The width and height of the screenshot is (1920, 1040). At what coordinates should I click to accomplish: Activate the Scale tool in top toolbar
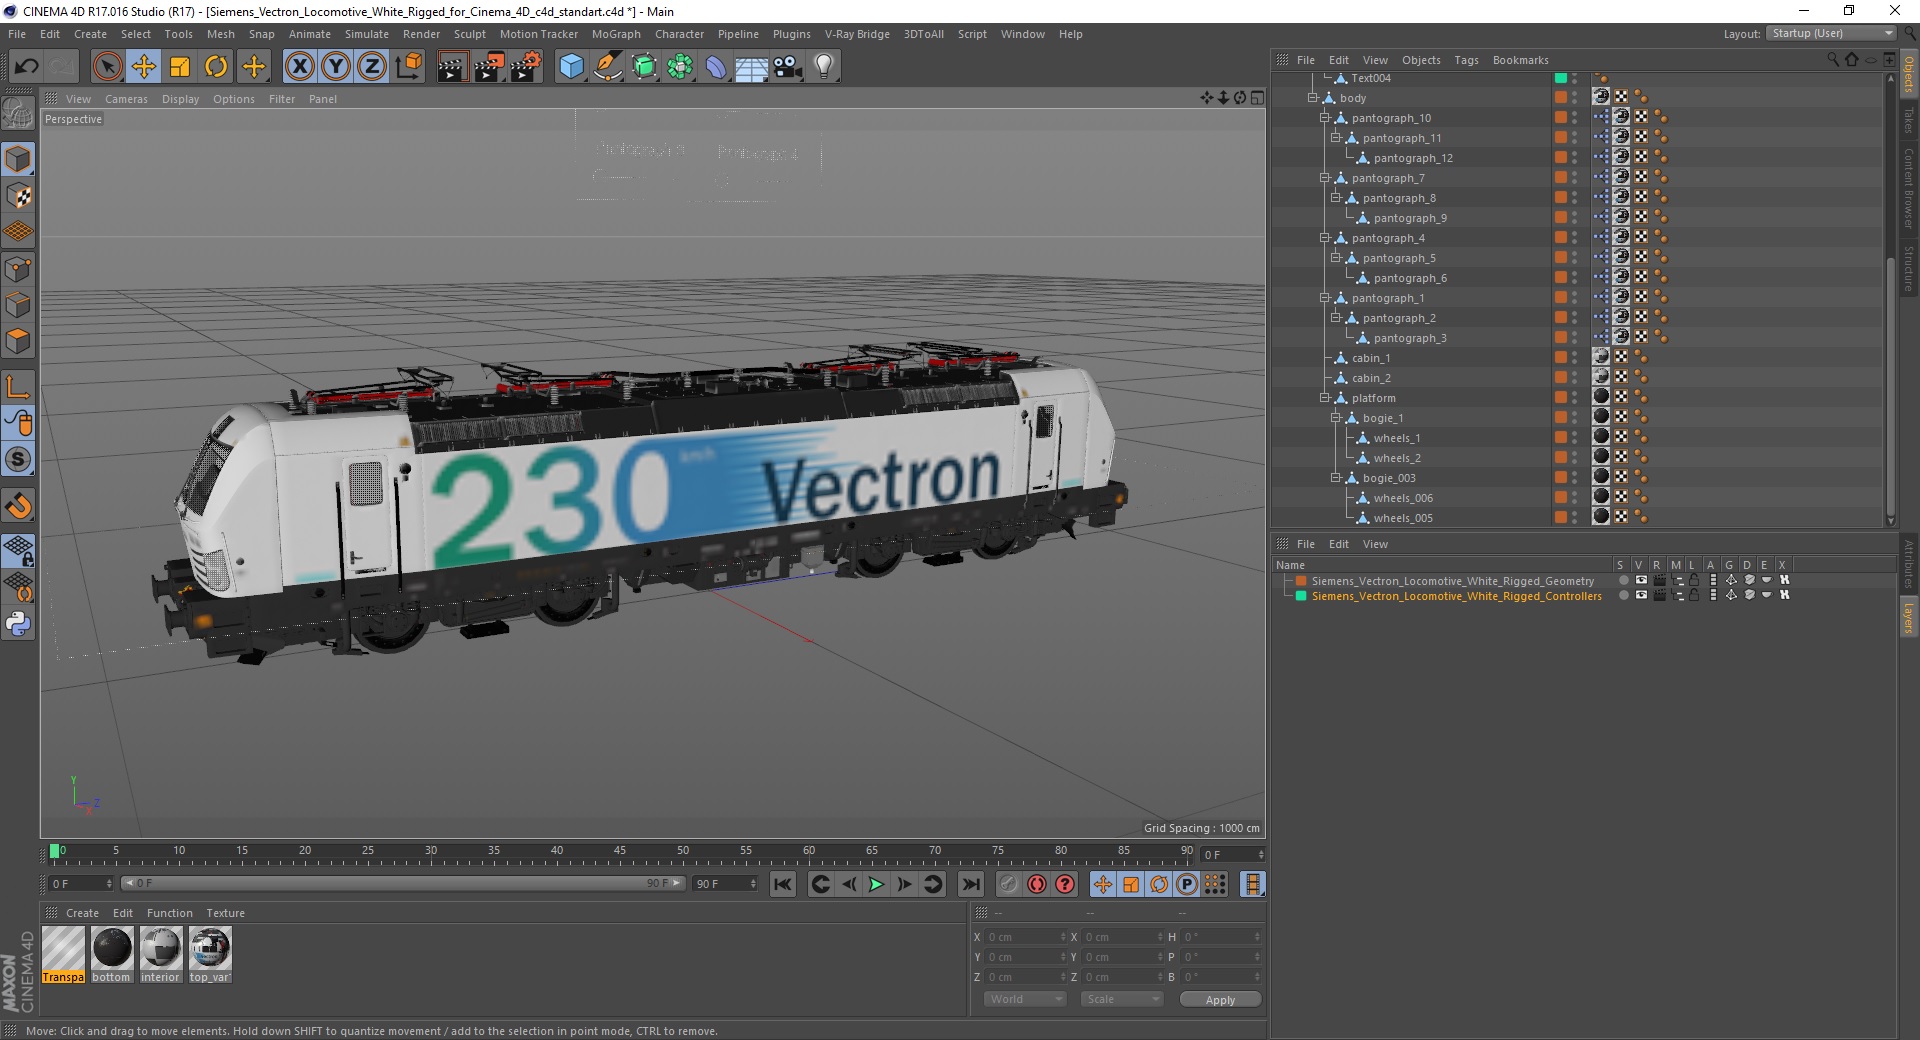180,67
